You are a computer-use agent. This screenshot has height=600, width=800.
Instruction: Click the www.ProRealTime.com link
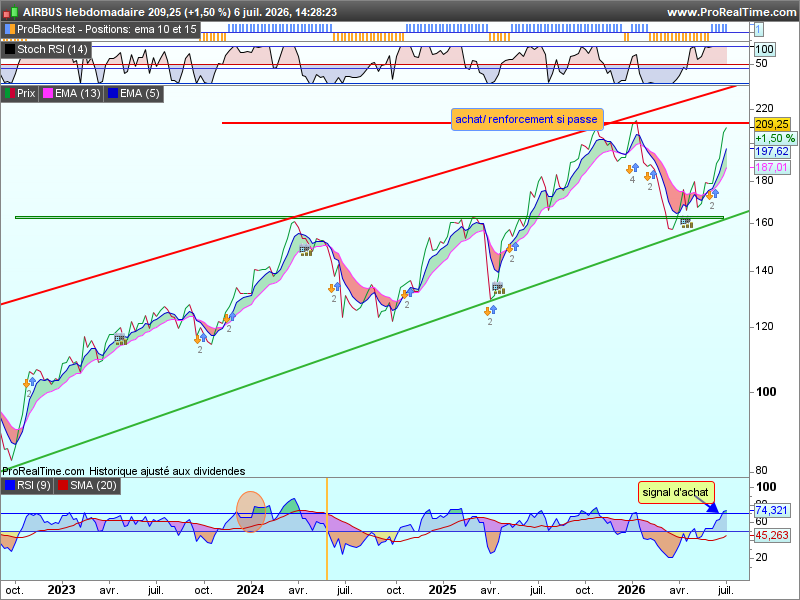(x=732, y=12)
